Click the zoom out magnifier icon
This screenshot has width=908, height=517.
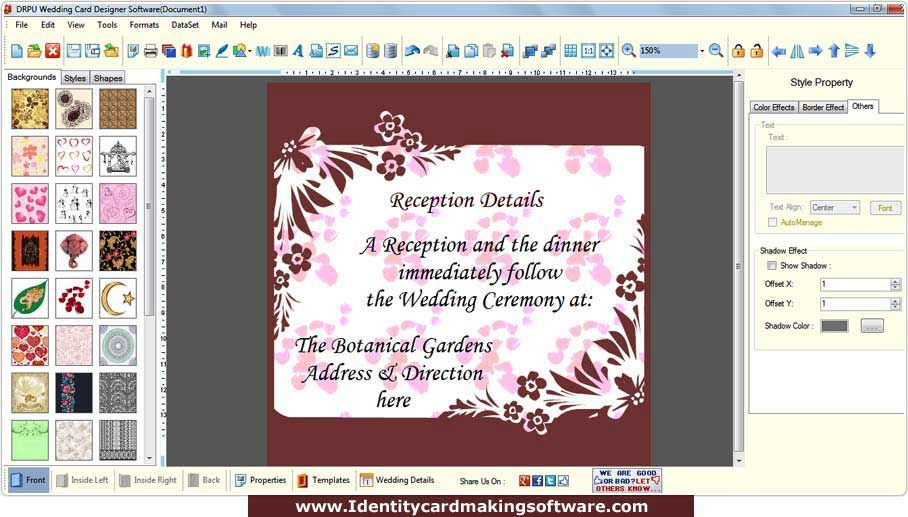716,51
